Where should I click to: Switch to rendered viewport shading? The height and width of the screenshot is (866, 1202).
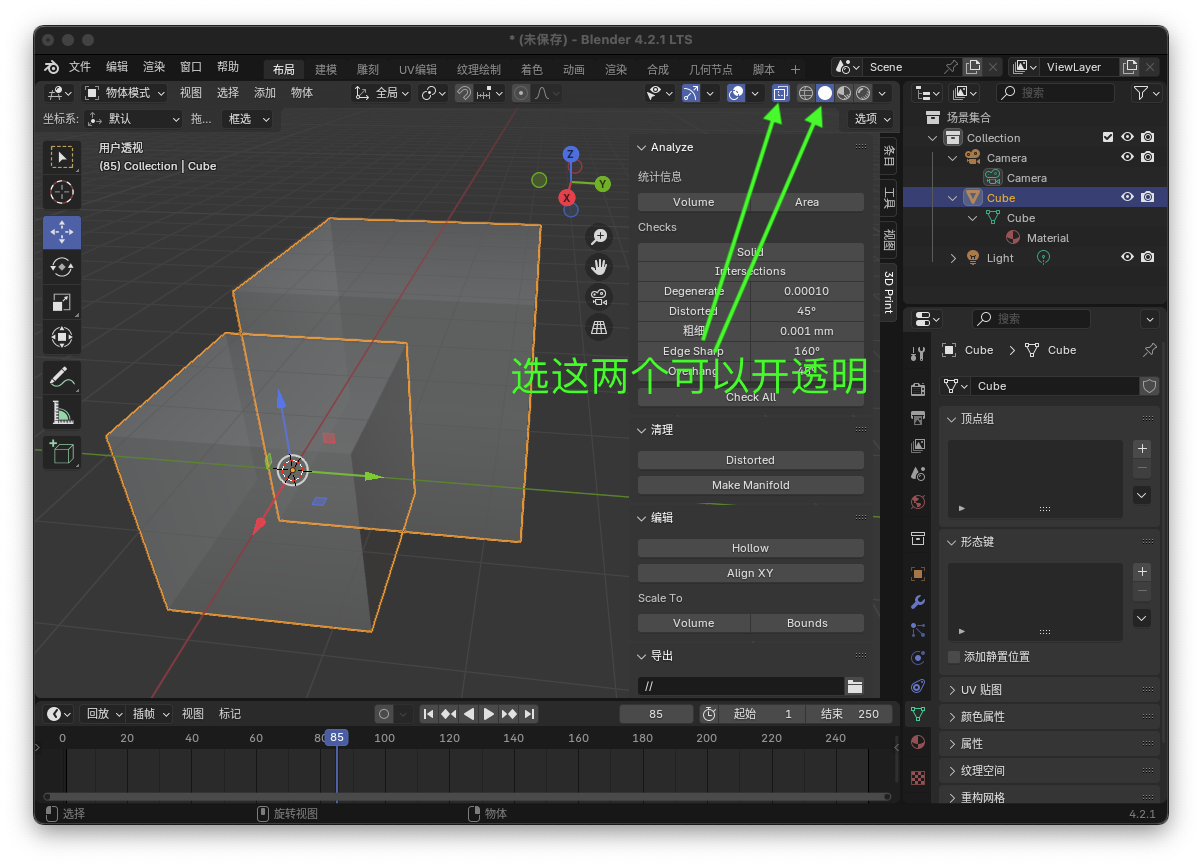[x=862, y=93]
